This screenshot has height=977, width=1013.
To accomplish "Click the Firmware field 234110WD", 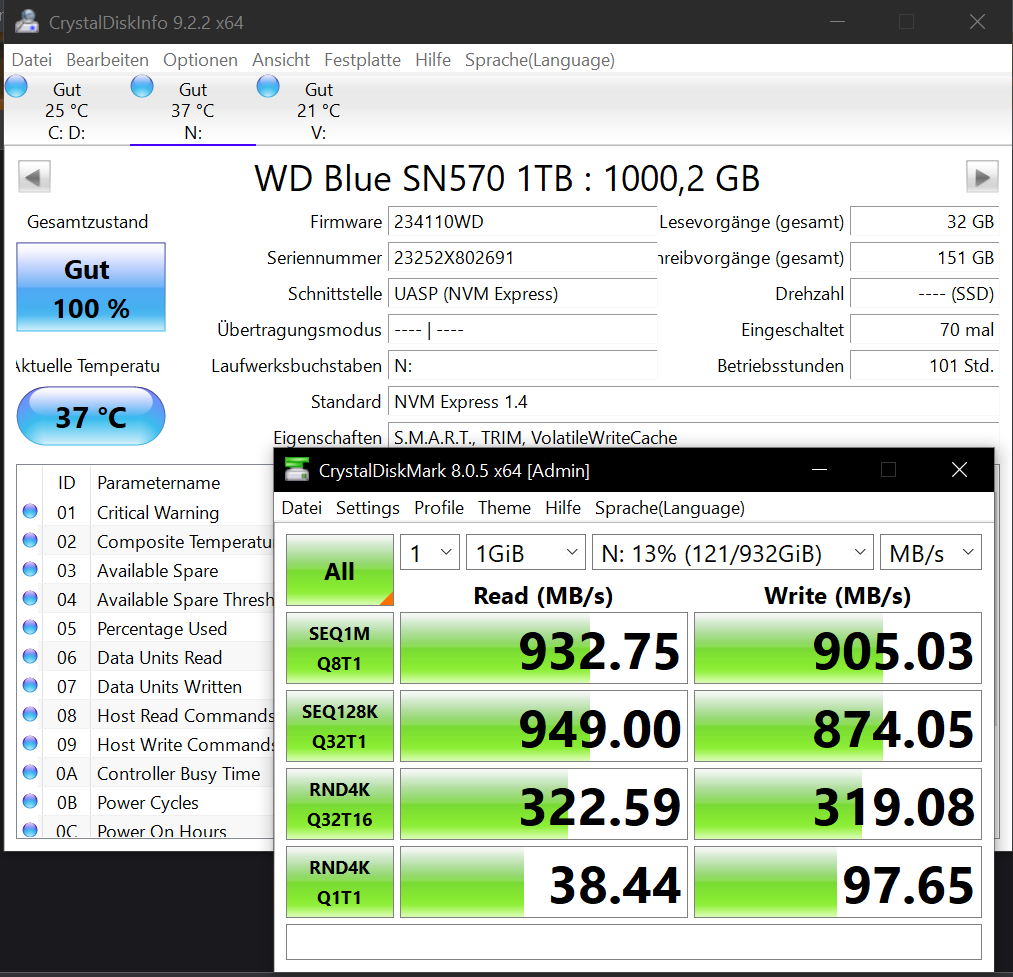I will pyautogui.click(x=522, y=222).
